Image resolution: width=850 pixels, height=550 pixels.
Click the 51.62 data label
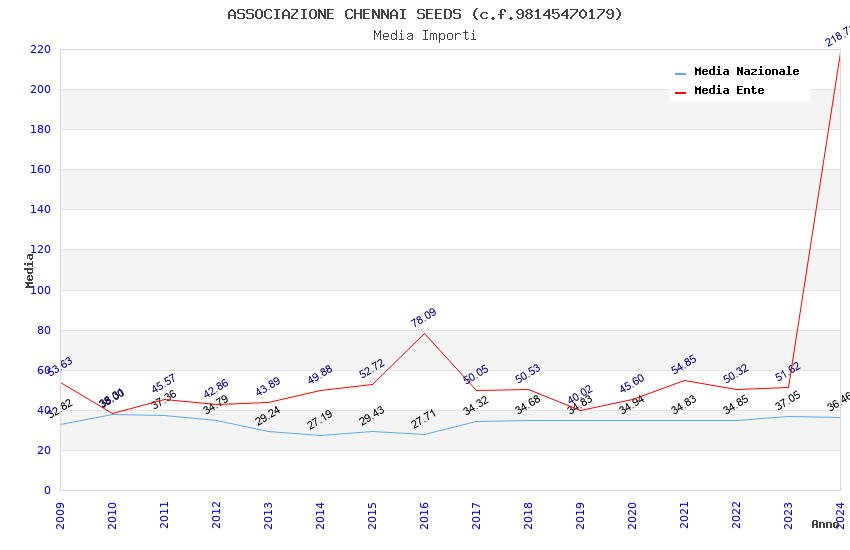(x=788, y=371)
